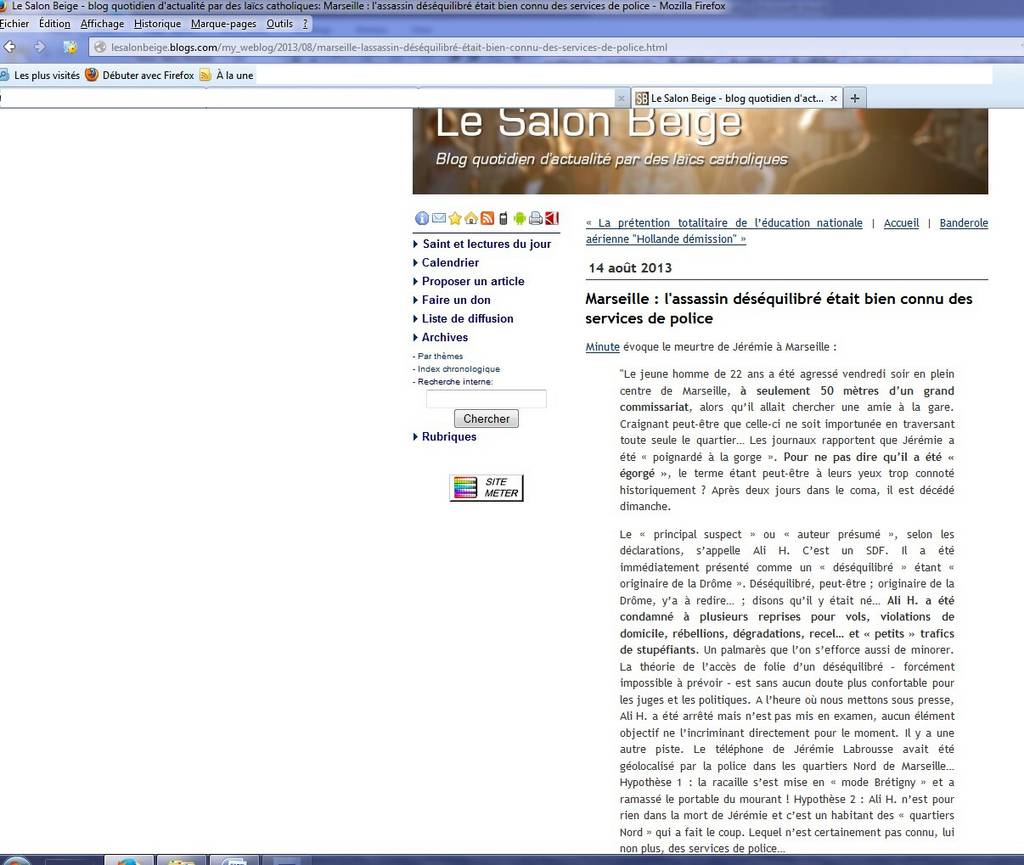This screenshot has width=1024, height=865.
Task: Click the green Android icon
Action: pos(519,218)
